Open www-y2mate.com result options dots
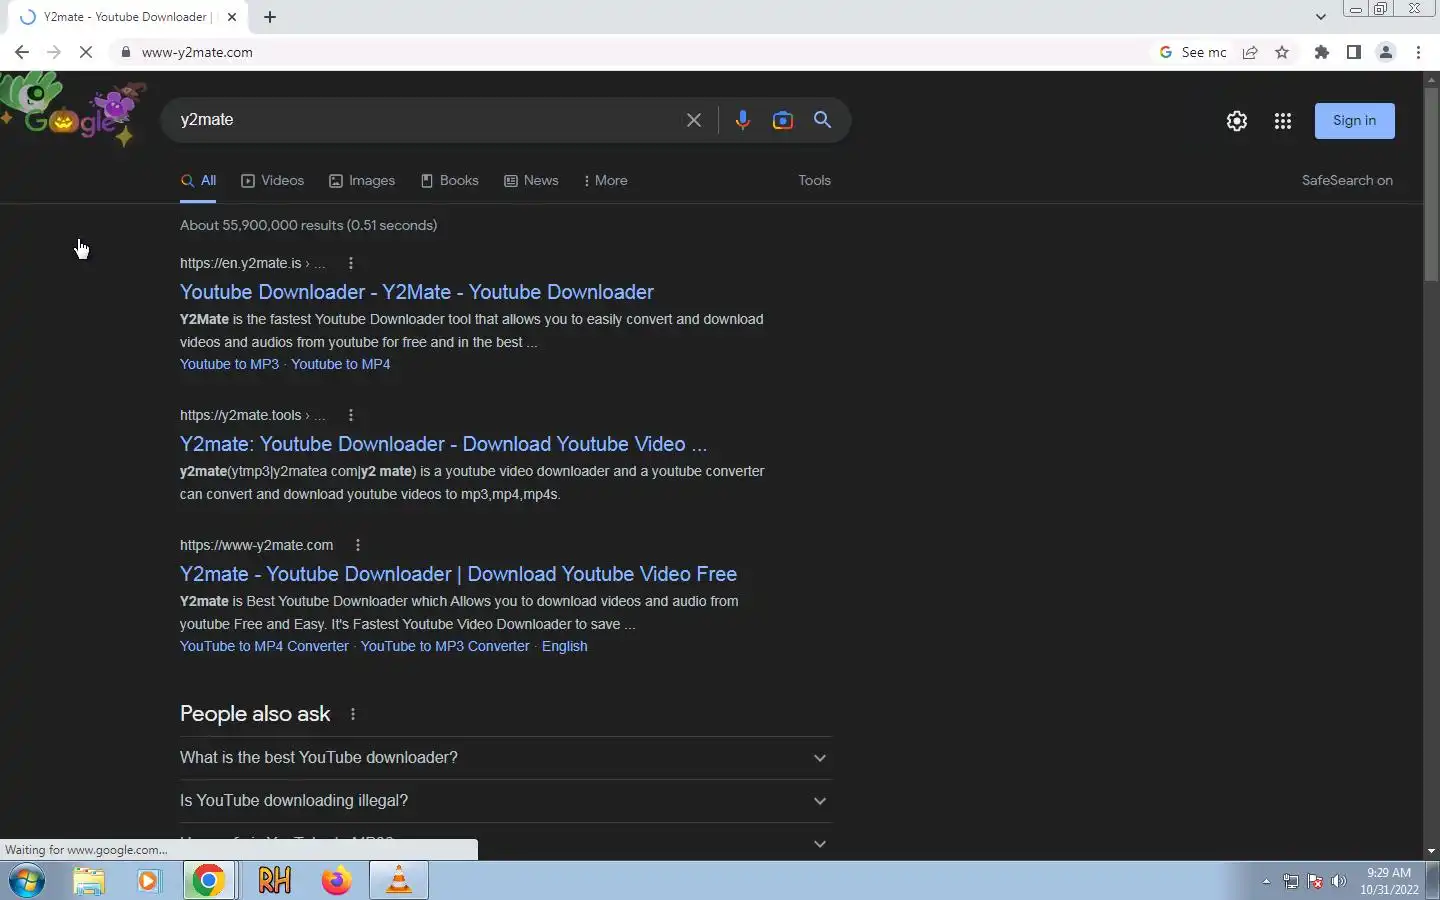1440x900 pixels. tap(357, 545)
